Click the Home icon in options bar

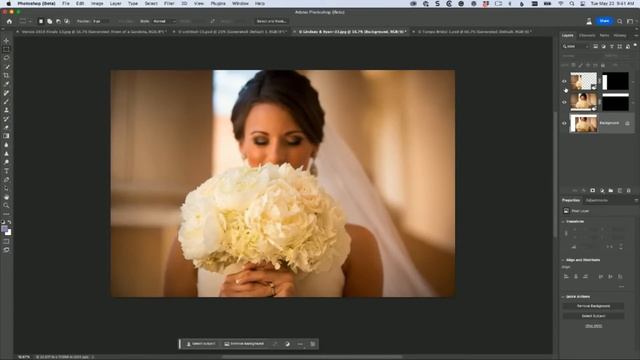[x=9, y=21]
